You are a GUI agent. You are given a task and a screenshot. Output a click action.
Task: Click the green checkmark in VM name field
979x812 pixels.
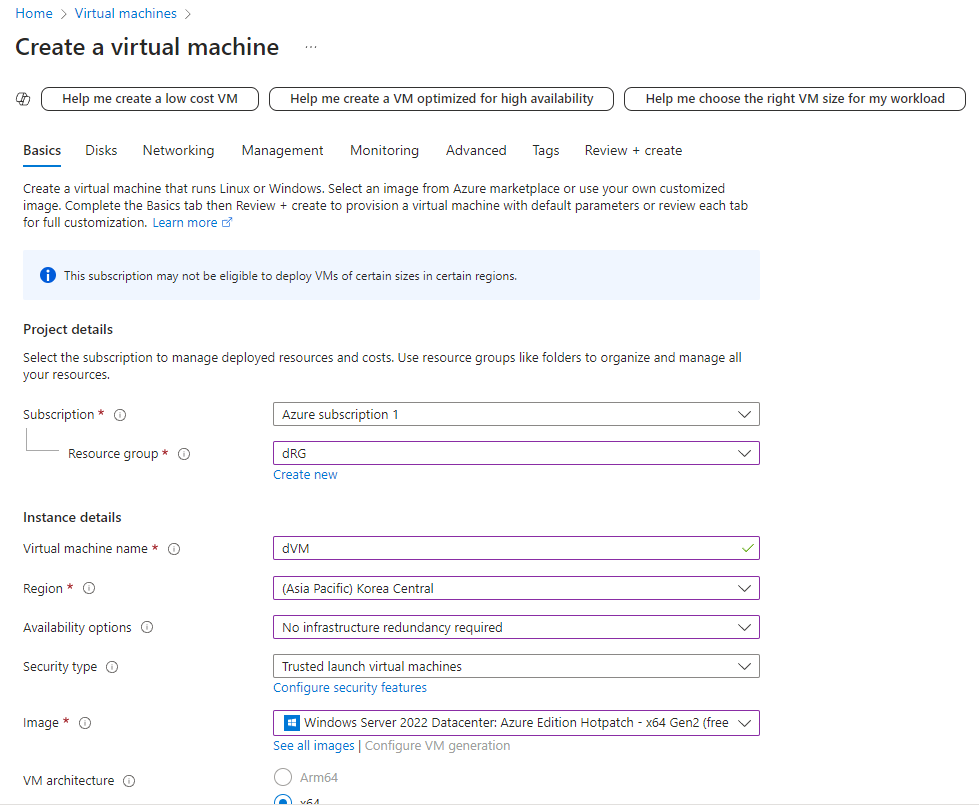pos(747,549)
